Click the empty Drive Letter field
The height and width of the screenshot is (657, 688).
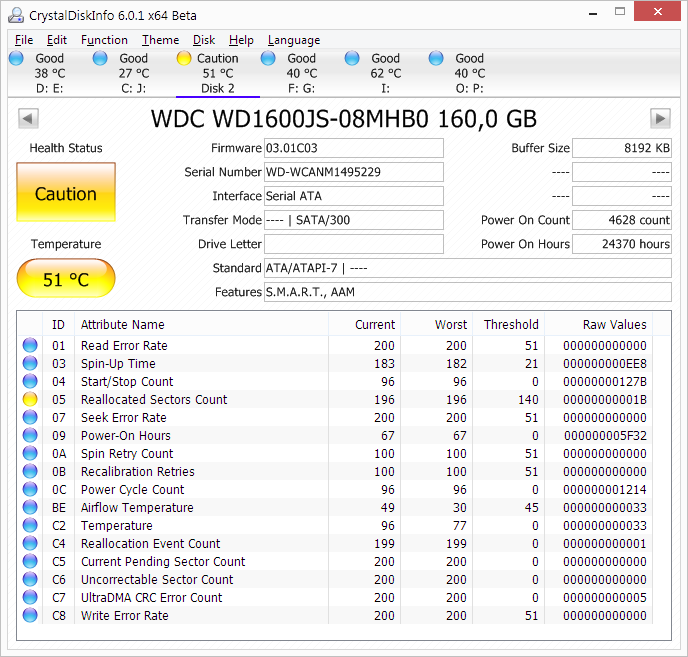[x=354, y=244]
